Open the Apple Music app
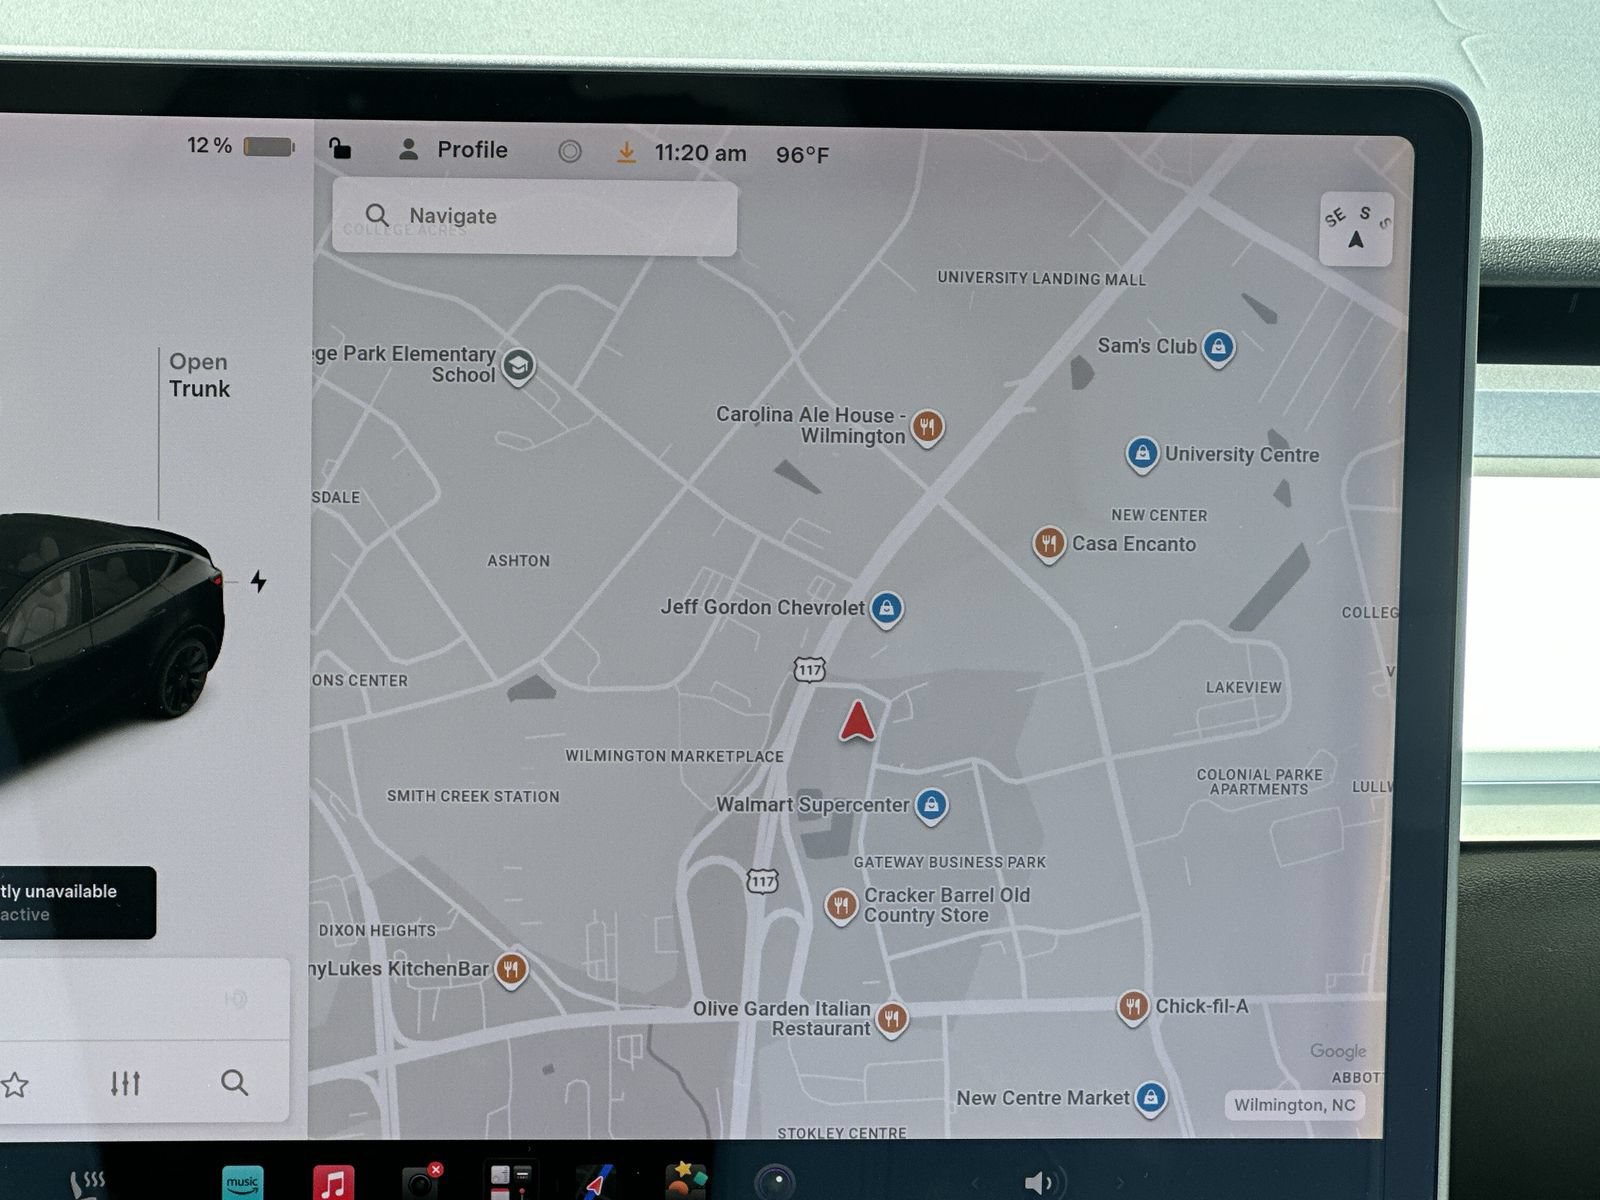The width and height of the screenshot is (1600, 1200). (x=333, y=1184)
